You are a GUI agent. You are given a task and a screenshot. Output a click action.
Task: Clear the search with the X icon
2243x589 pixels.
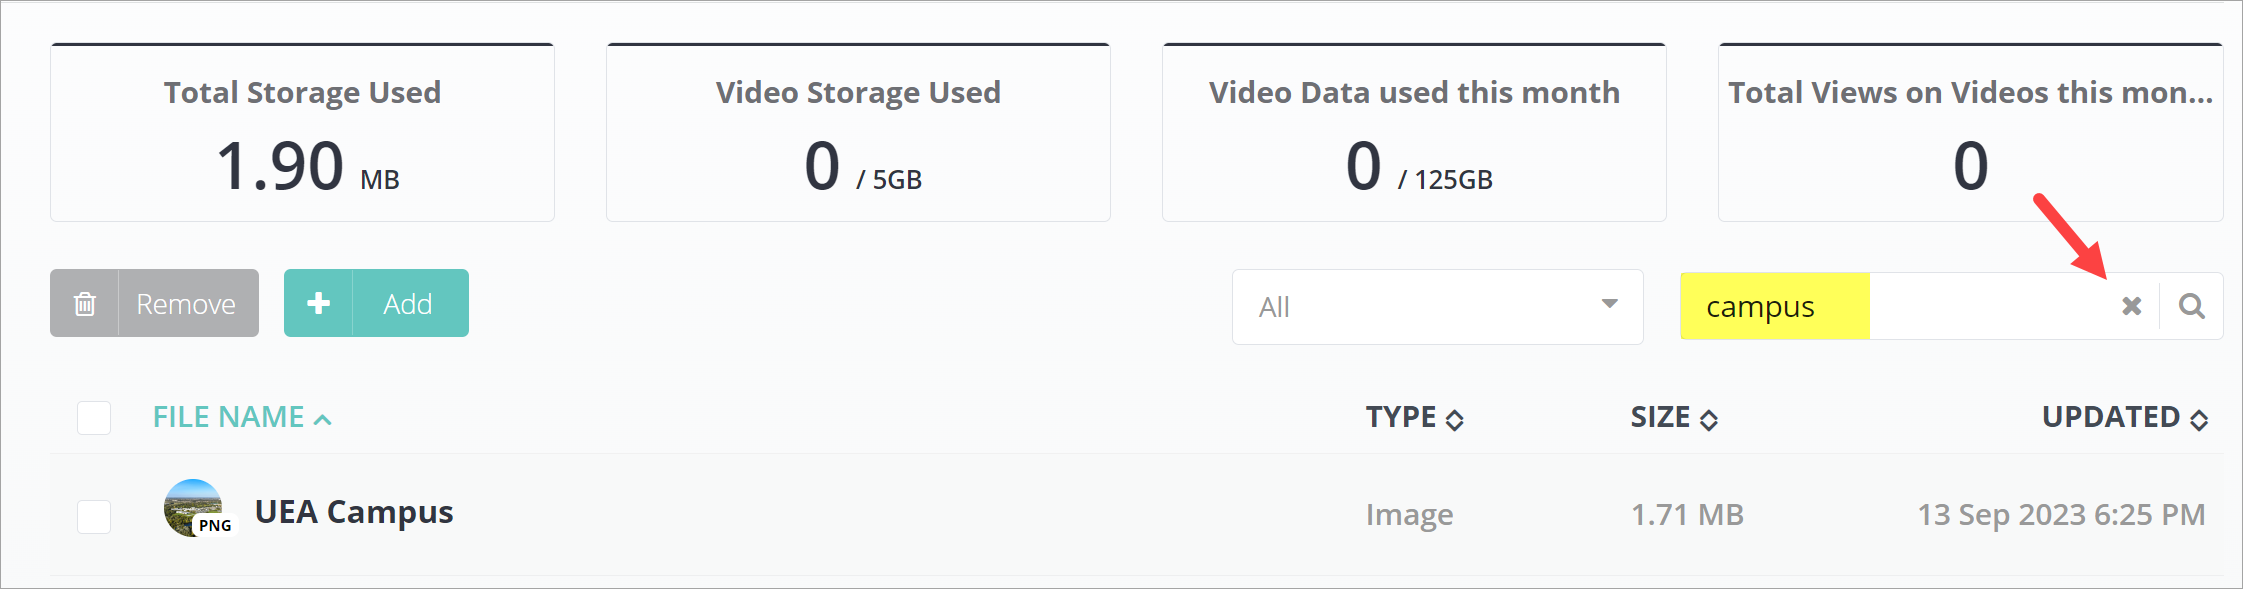click(2131, 306)
